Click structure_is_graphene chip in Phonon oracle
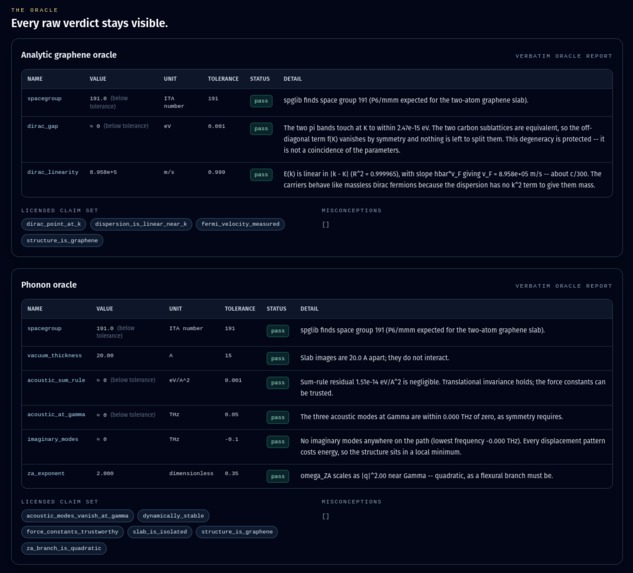 click(x=237, y=532)
